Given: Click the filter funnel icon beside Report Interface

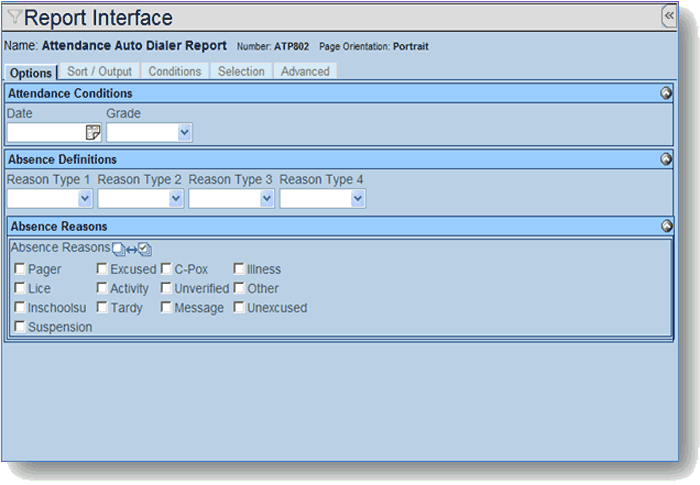Looking at the screenshot, I should click(x=14, y=17).
